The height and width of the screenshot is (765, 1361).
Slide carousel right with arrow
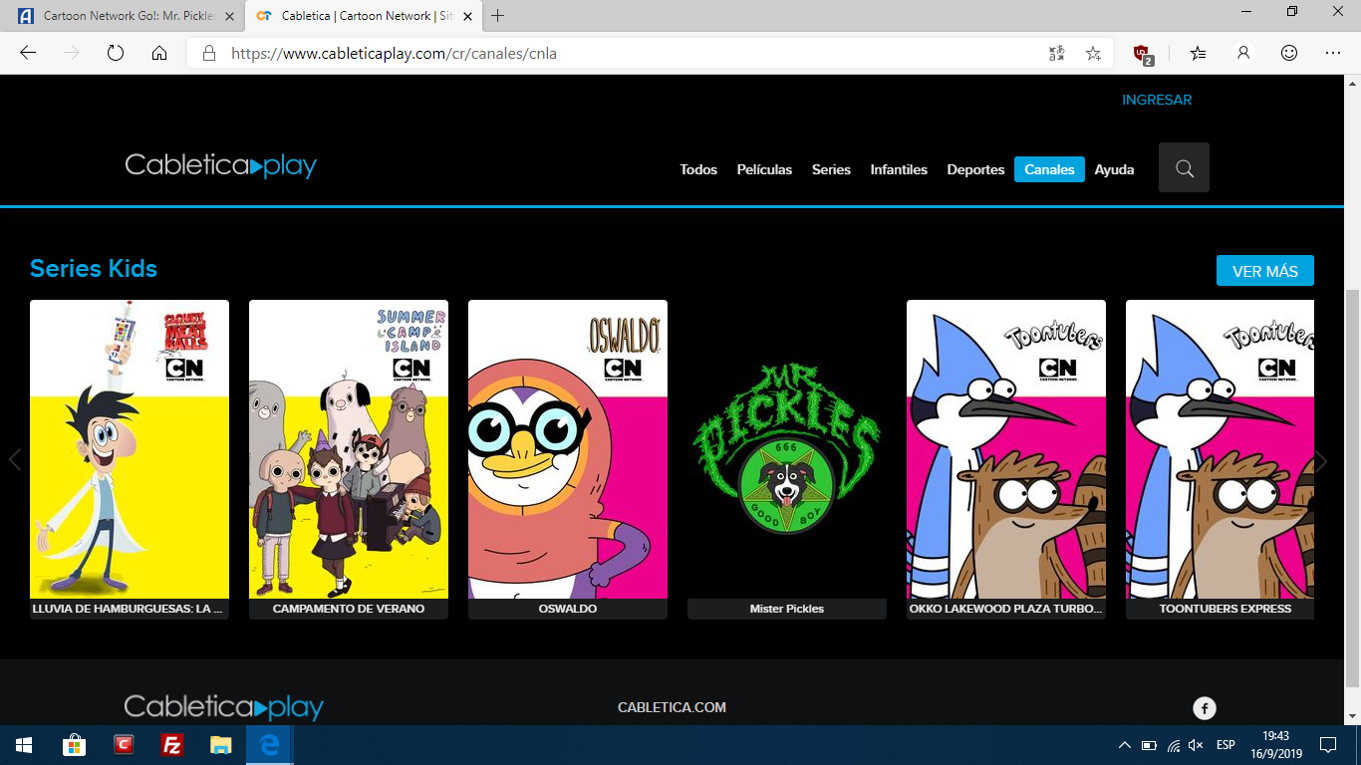click(1321, 460)
